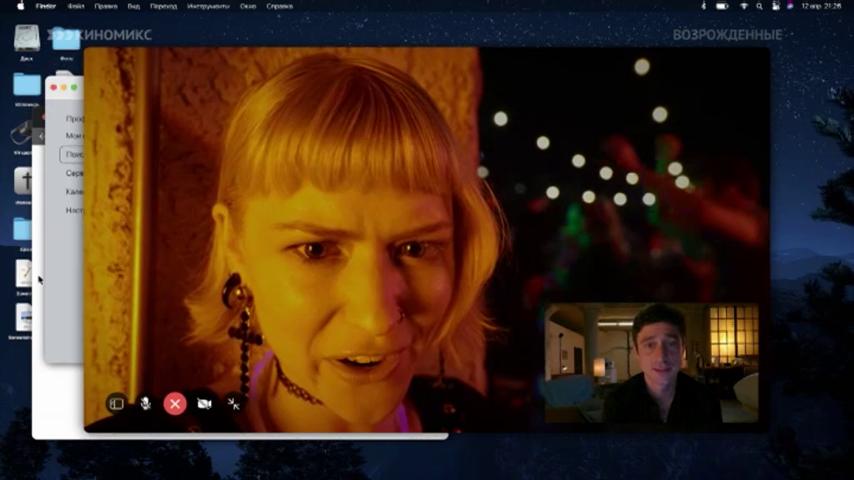Open the Finder menu

(46, 6)
